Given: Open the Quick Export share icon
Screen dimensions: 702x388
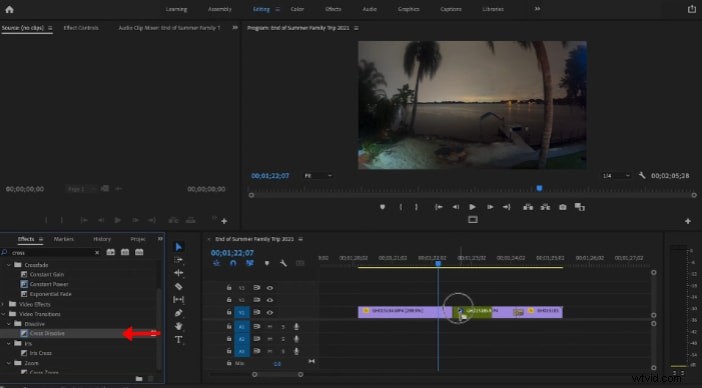Looking at the screenshot, I should click(x=692, y=9).
